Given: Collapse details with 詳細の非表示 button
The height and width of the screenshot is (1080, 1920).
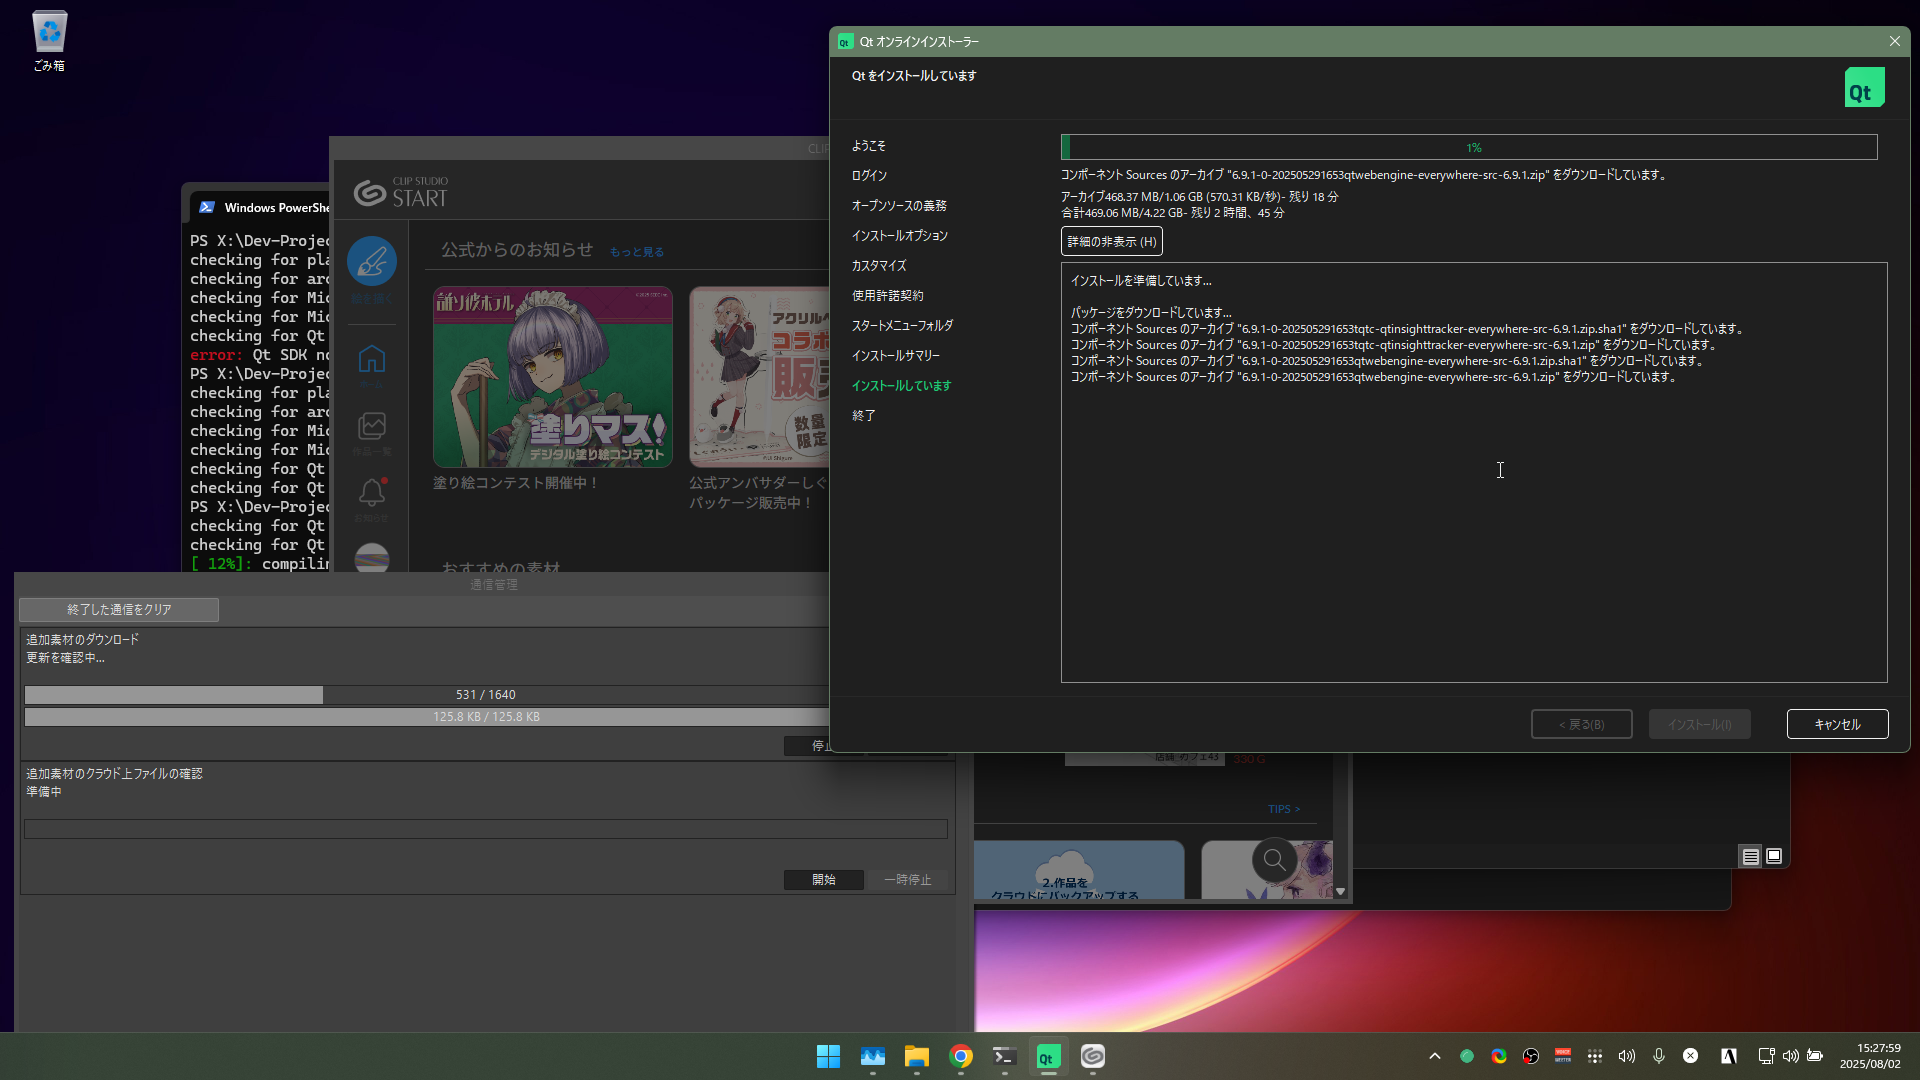Looking at the screenshot, I should tap(1111, 241).
